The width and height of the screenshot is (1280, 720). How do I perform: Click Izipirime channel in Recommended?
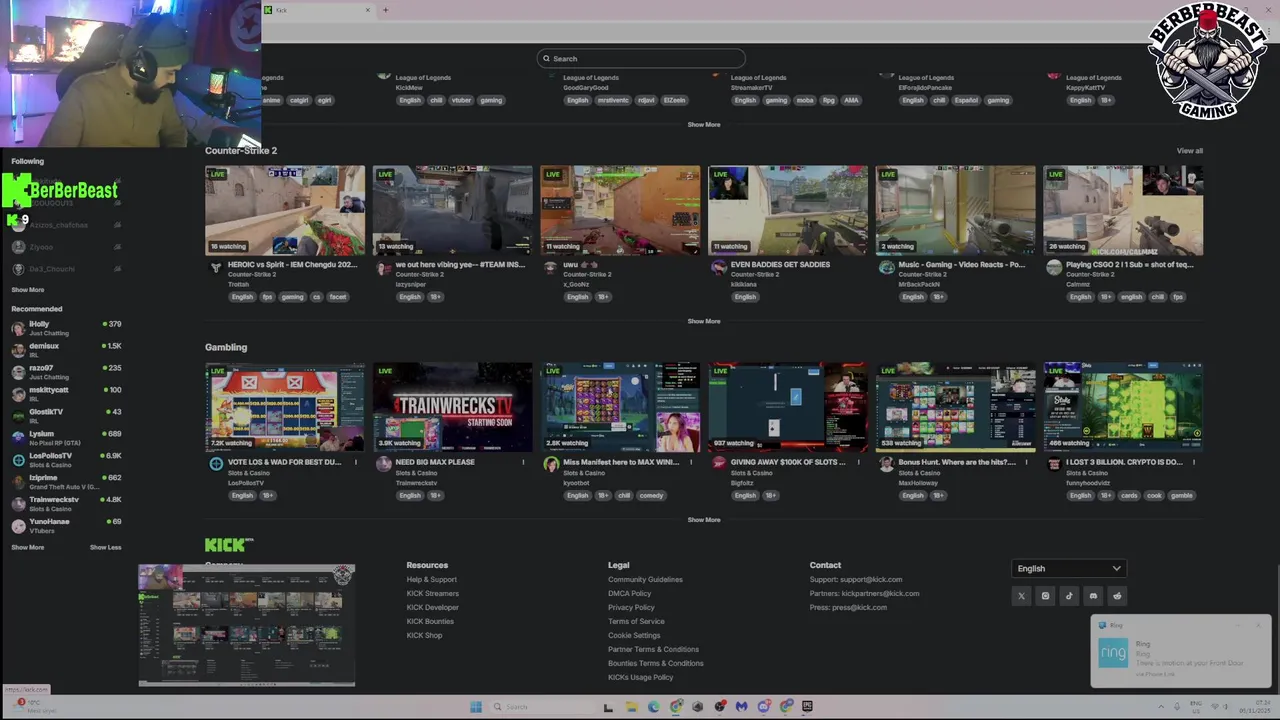tap(66, 482)
